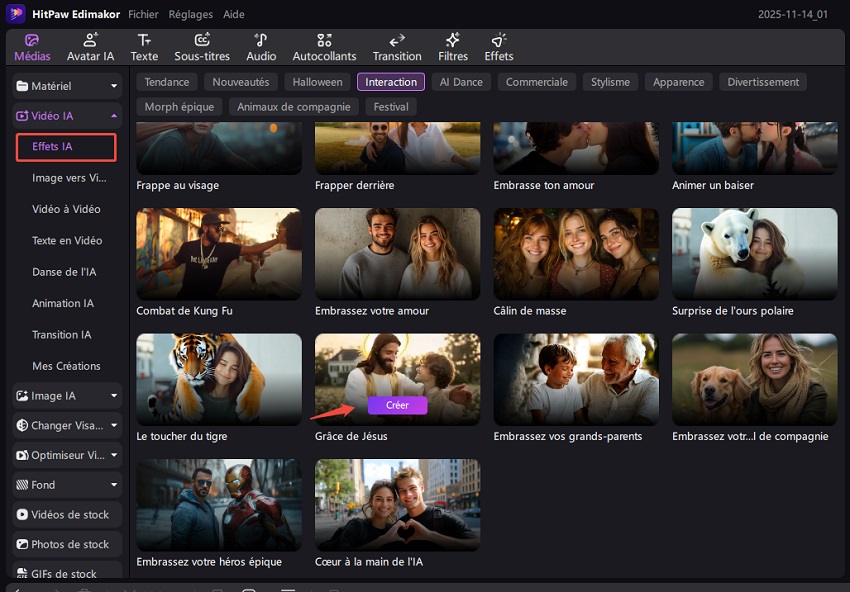Select the Texte tool icon
This screenshot has width=850, height=592.
coord(144,46)
